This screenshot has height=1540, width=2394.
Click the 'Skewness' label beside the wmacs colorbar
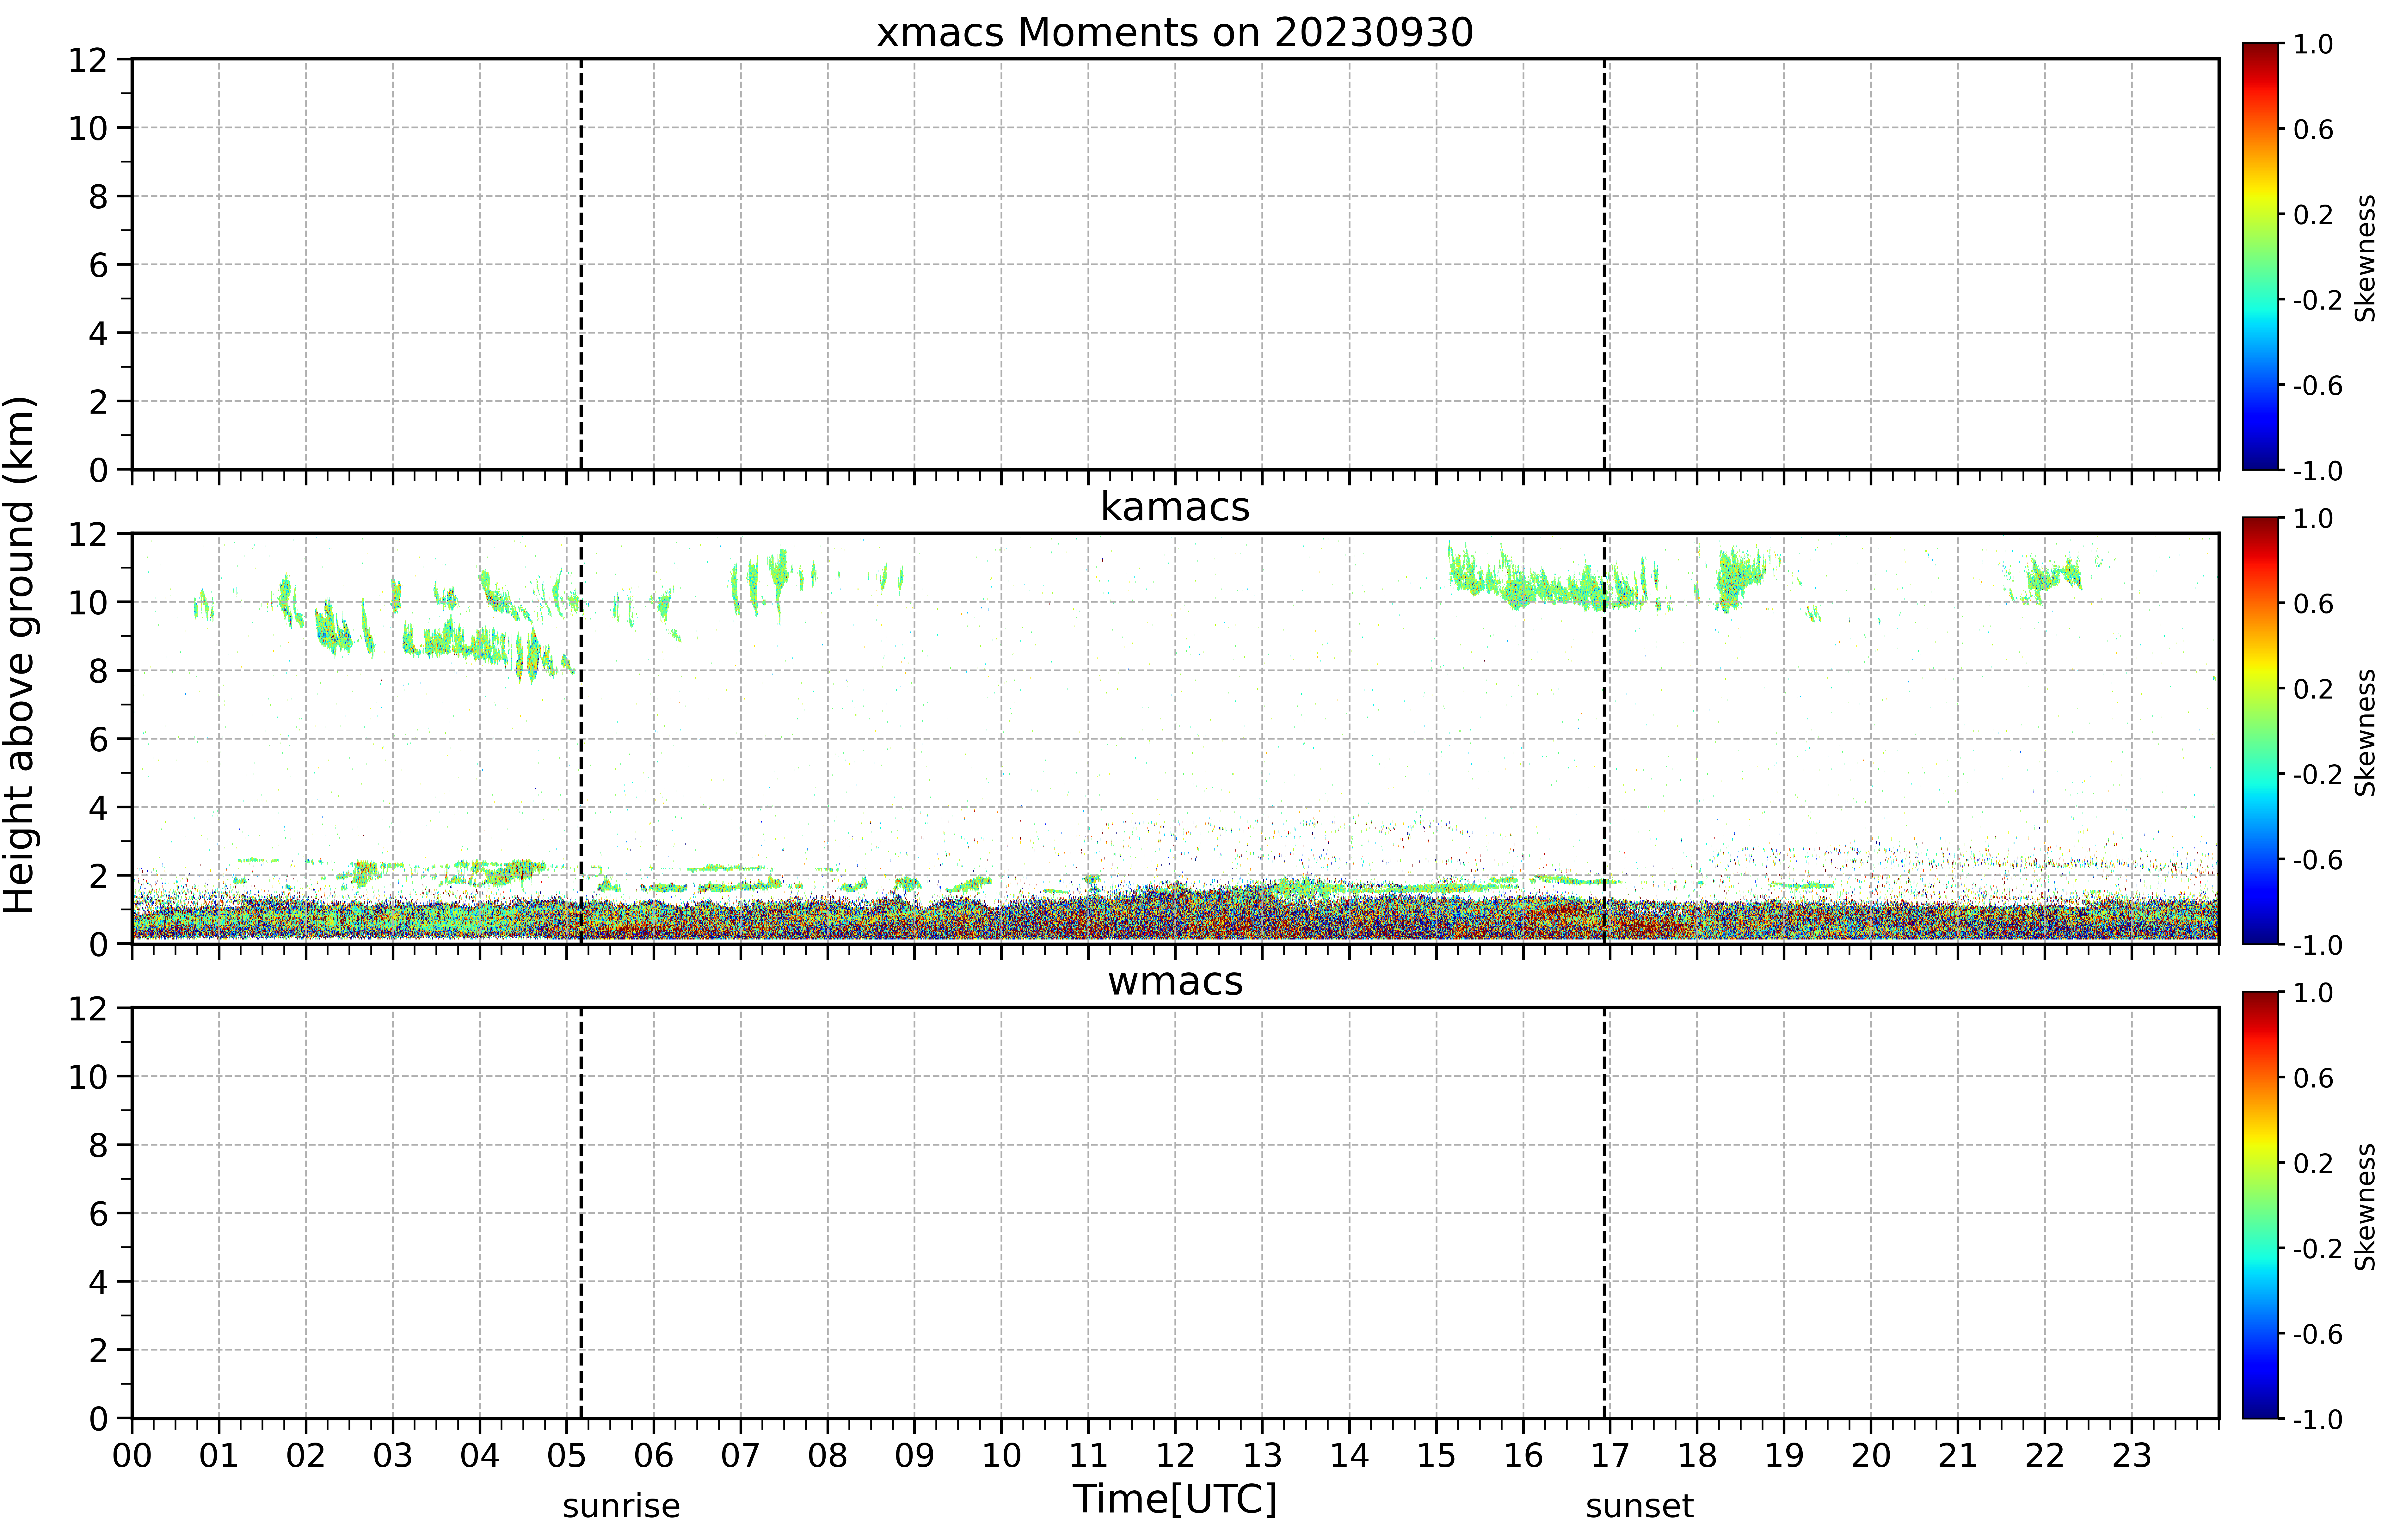pyautogui.click(x=2365, y=1207)
